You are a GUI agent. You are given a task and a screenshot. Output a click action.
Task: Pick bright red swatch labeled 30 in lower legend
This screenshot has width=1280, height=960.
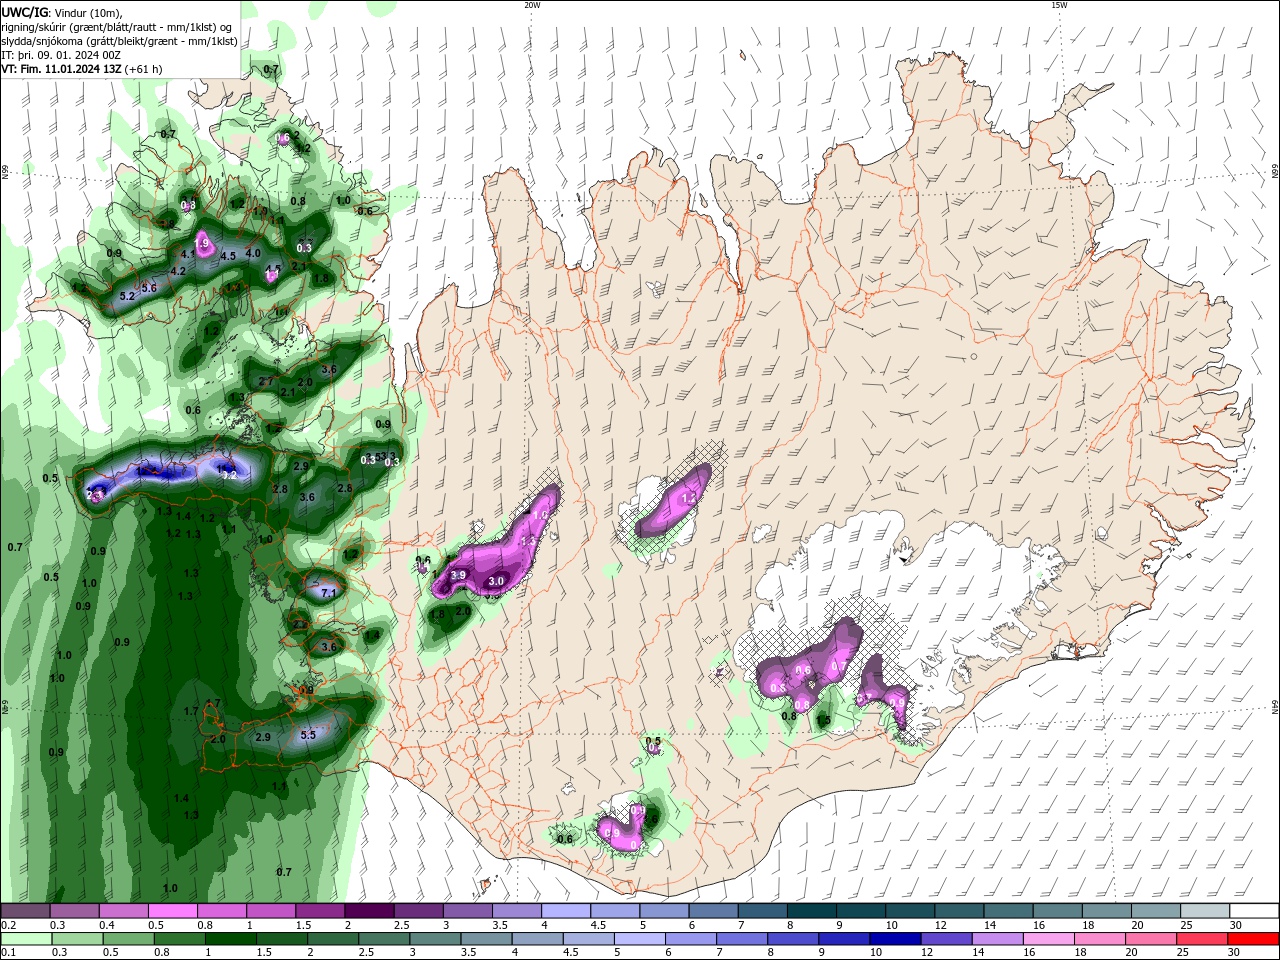1254,939
